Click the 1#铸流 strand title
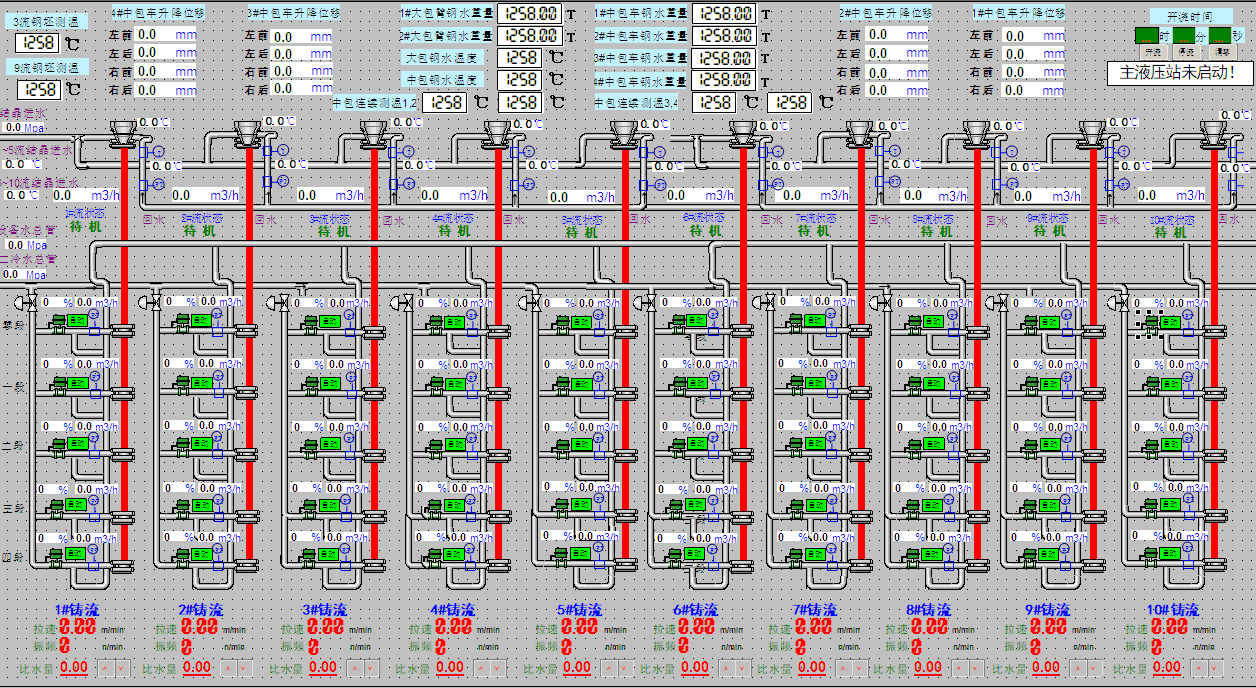 pos(78,609)
